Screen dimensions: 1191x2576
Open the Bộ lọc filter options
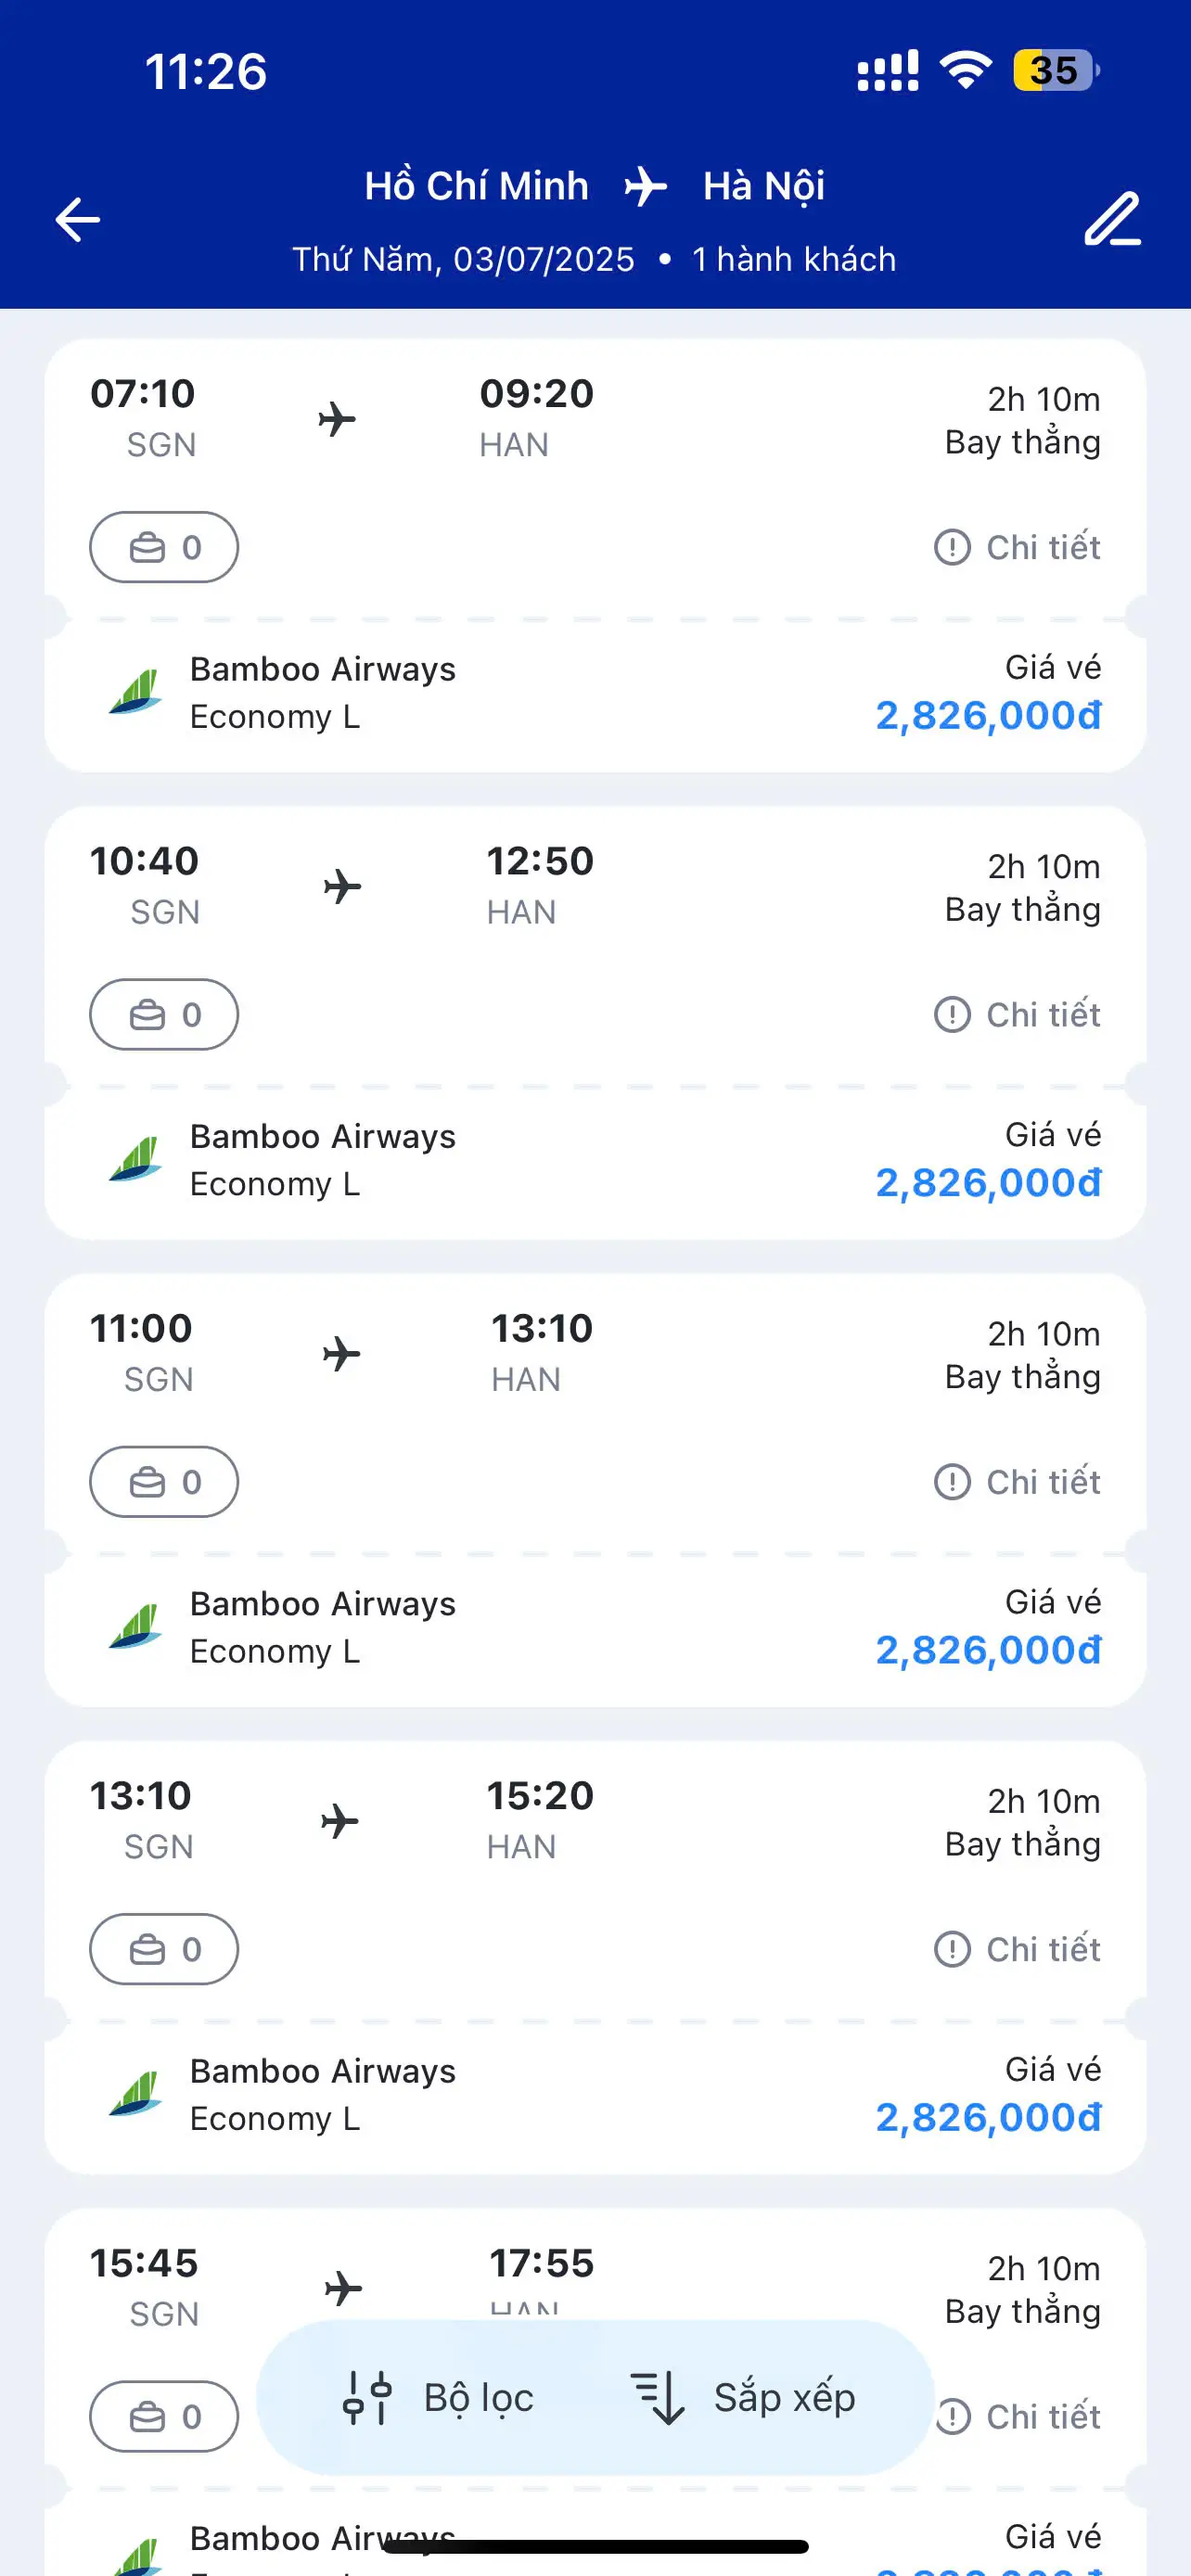tap(440, 2398)
